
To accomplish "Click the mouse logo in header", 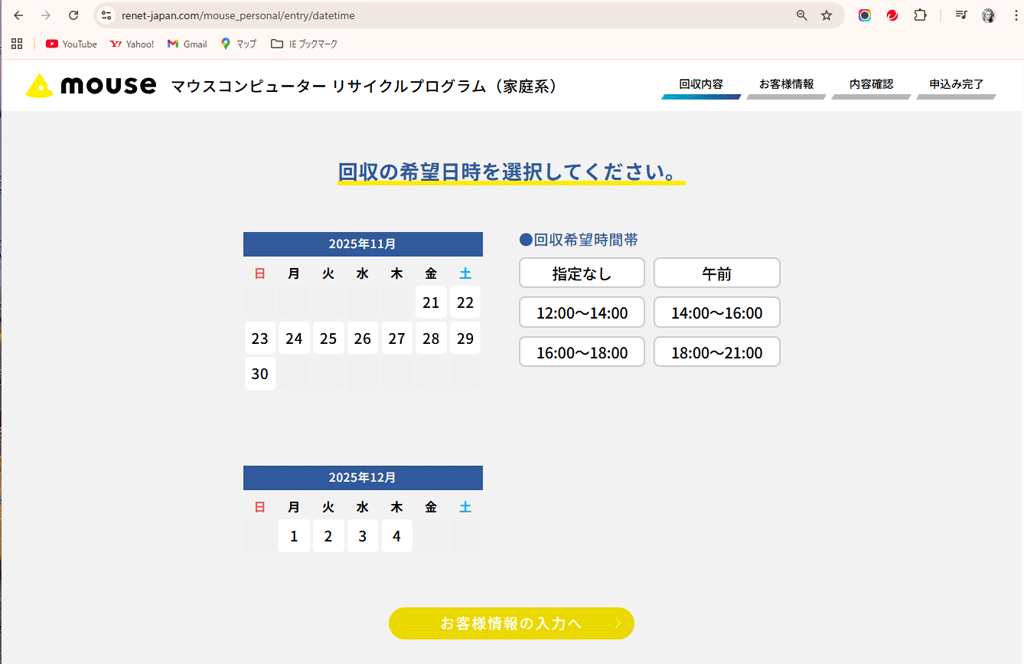I will pyautogui.click(x=90, y=85).
